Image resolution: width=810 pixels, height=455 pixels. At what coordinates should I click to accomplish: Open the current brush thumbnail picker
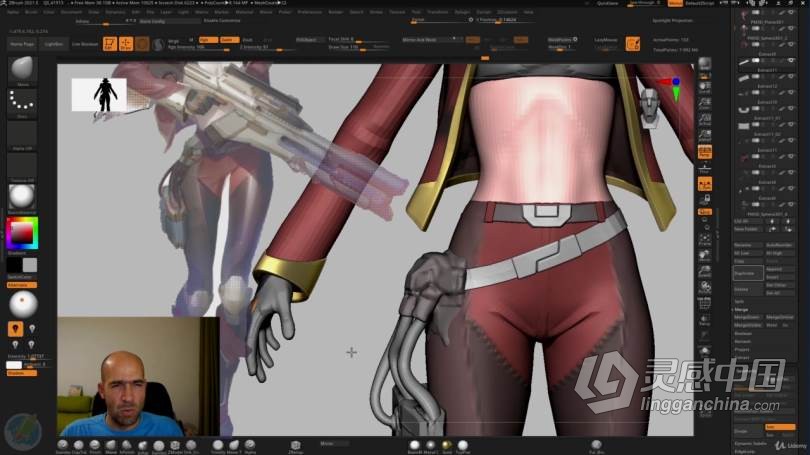tap(22, 70)
